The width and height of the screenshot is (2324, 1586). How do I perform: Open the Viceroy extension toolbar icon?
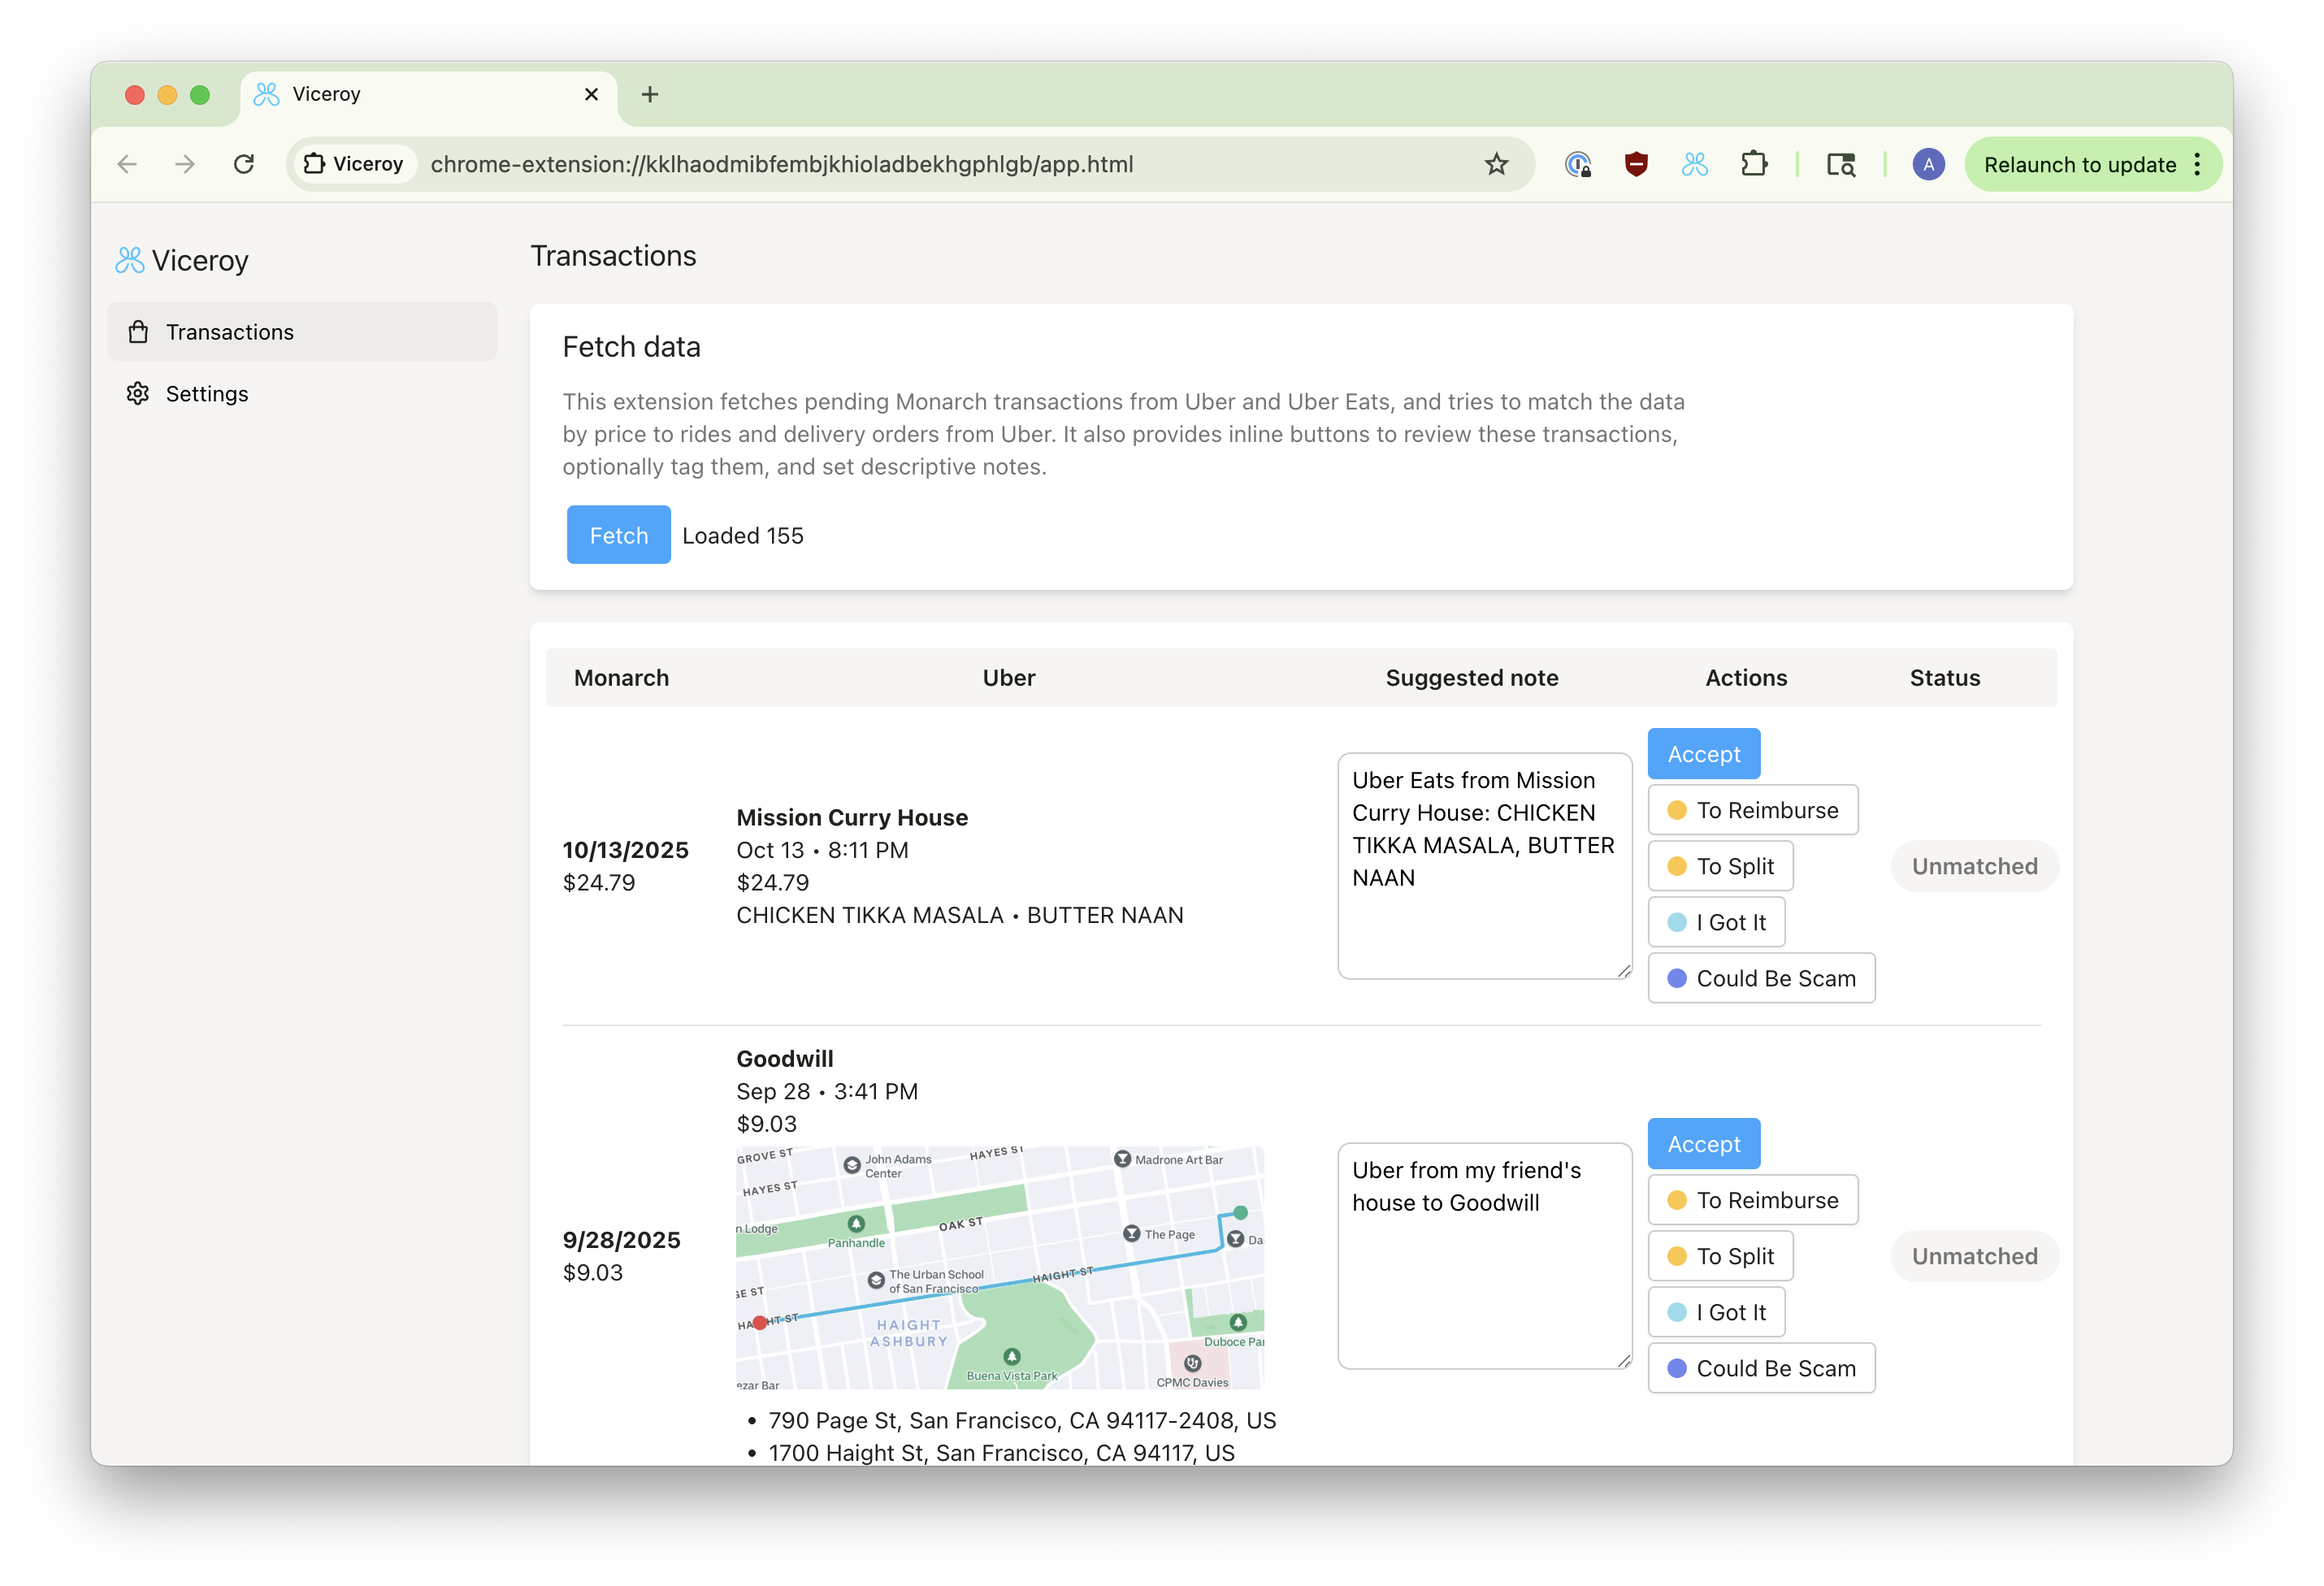point(1694,164)
